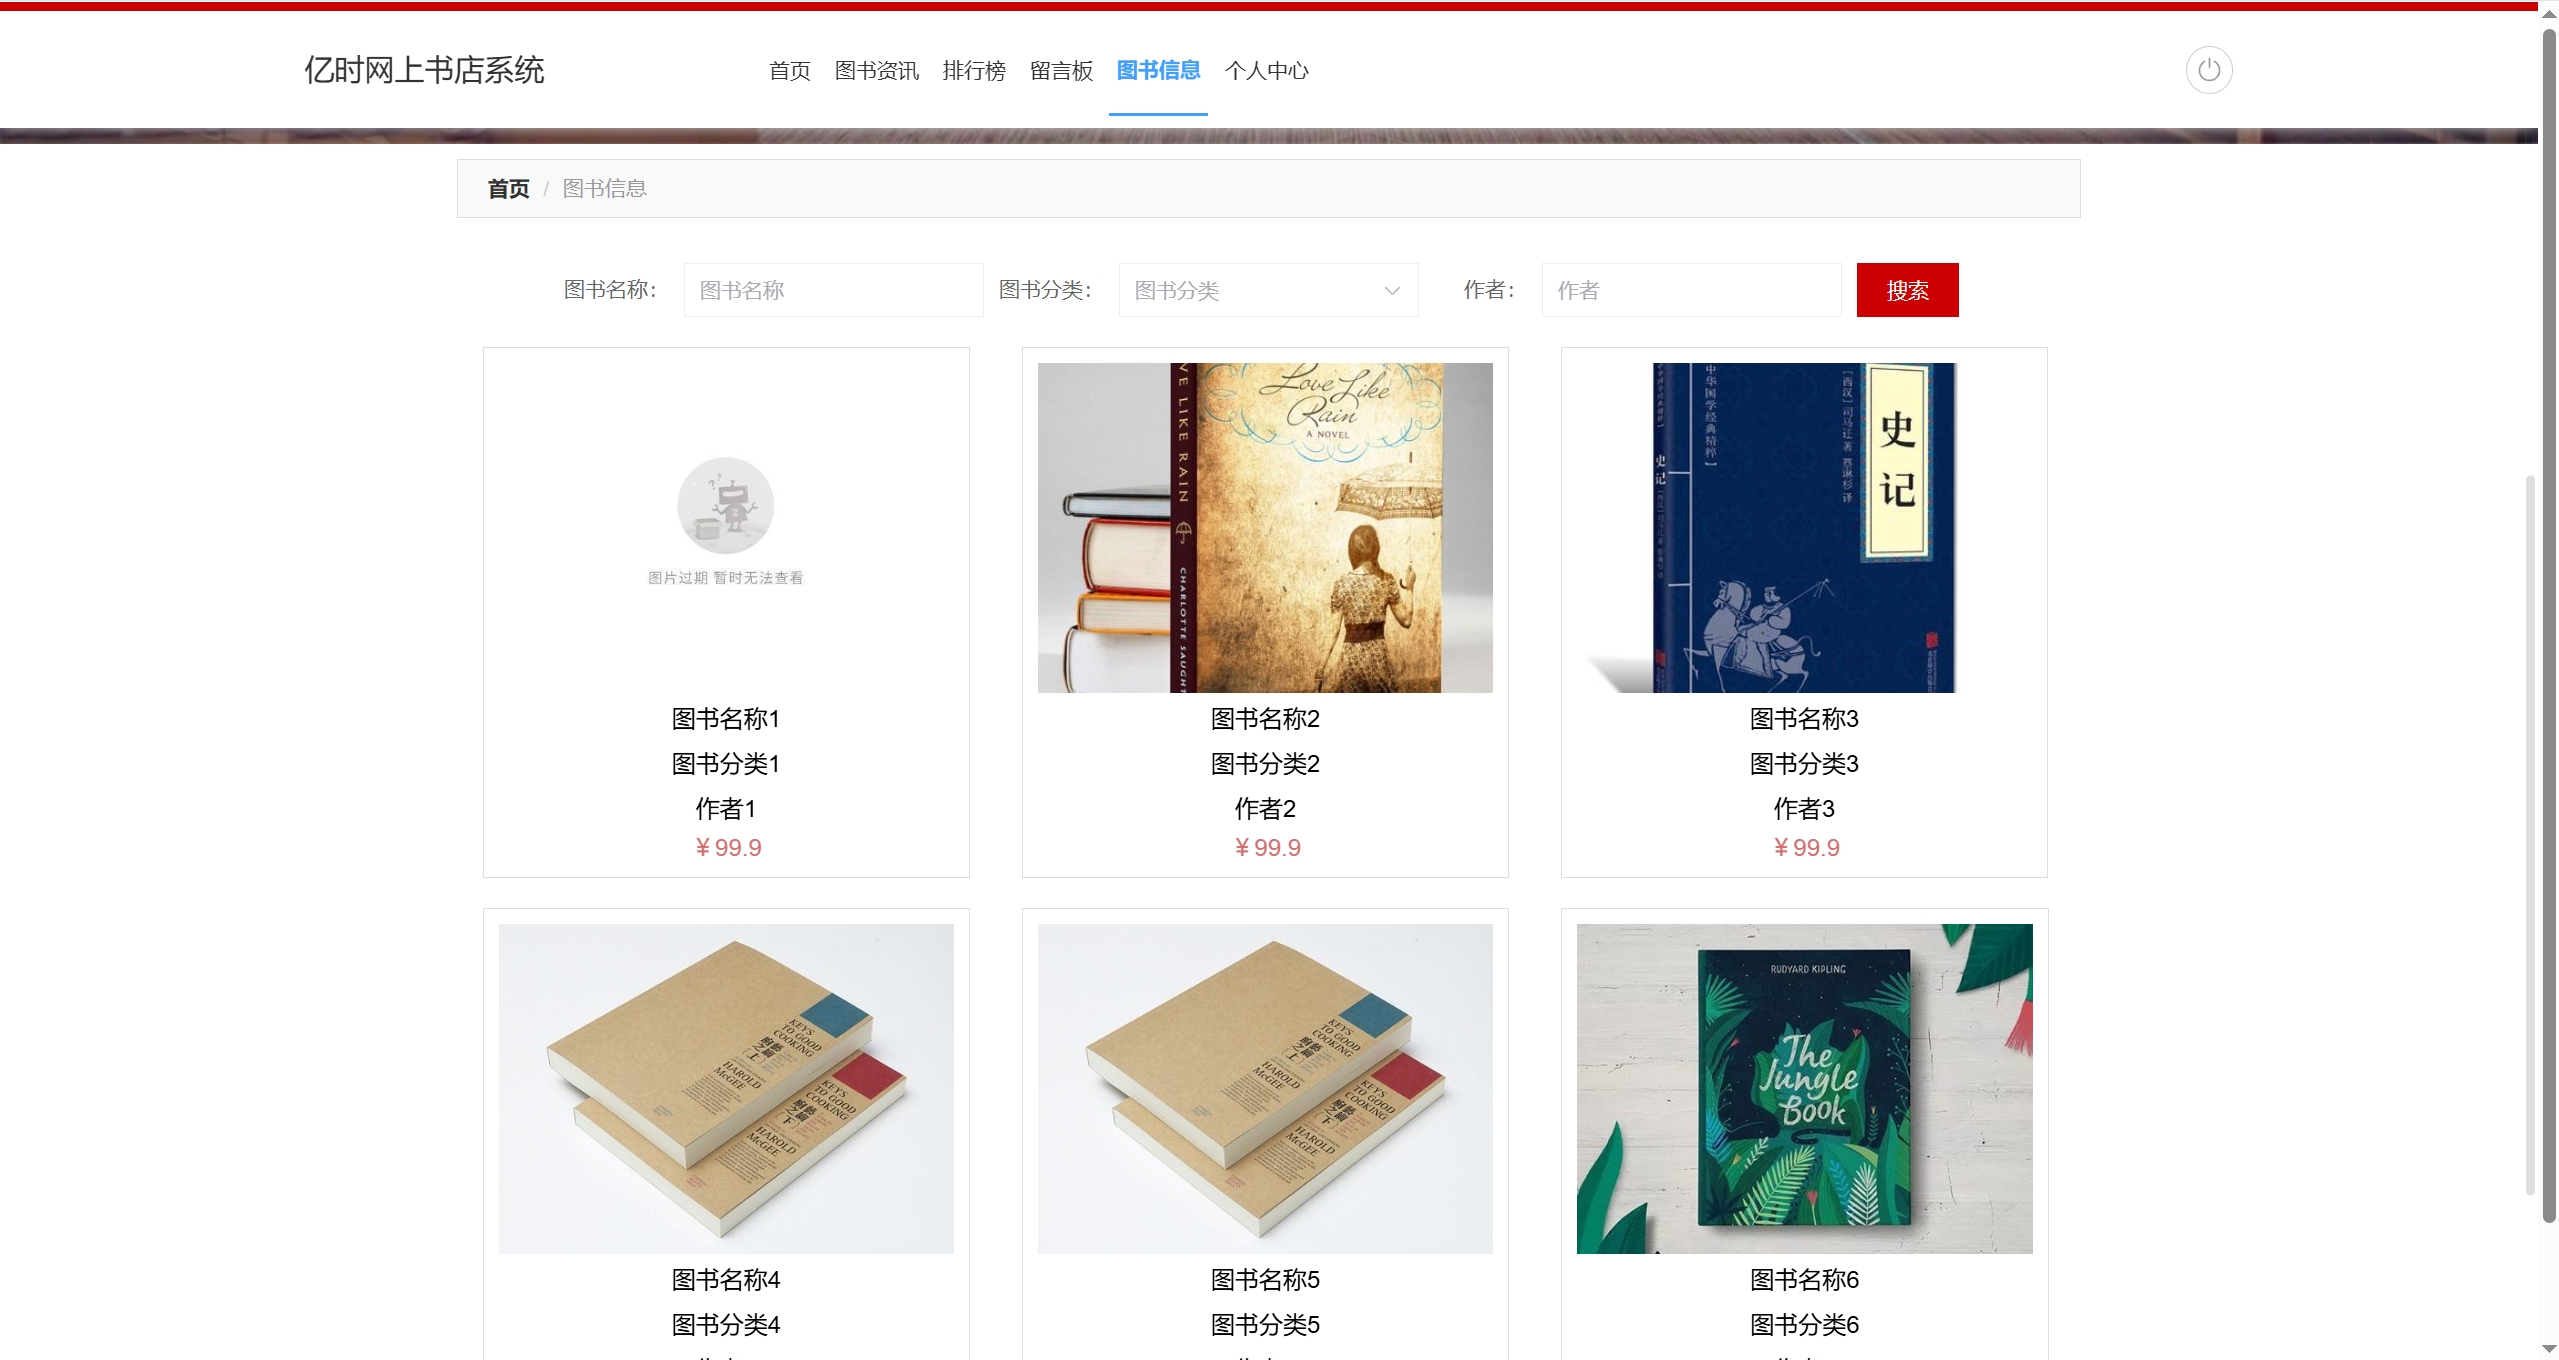Open the 排行榜 menu item
Image resolution: width=2559 pixels, height=1360 pixels.
(x=974, y=71)
